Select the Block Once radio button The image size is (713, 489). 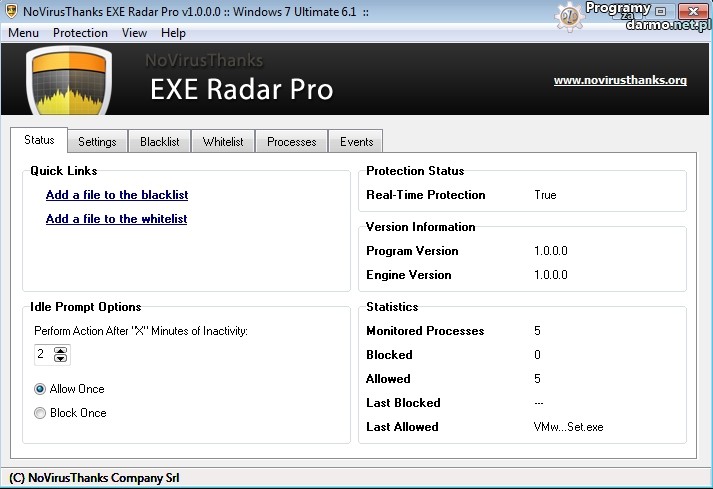[x=40, y=413]
